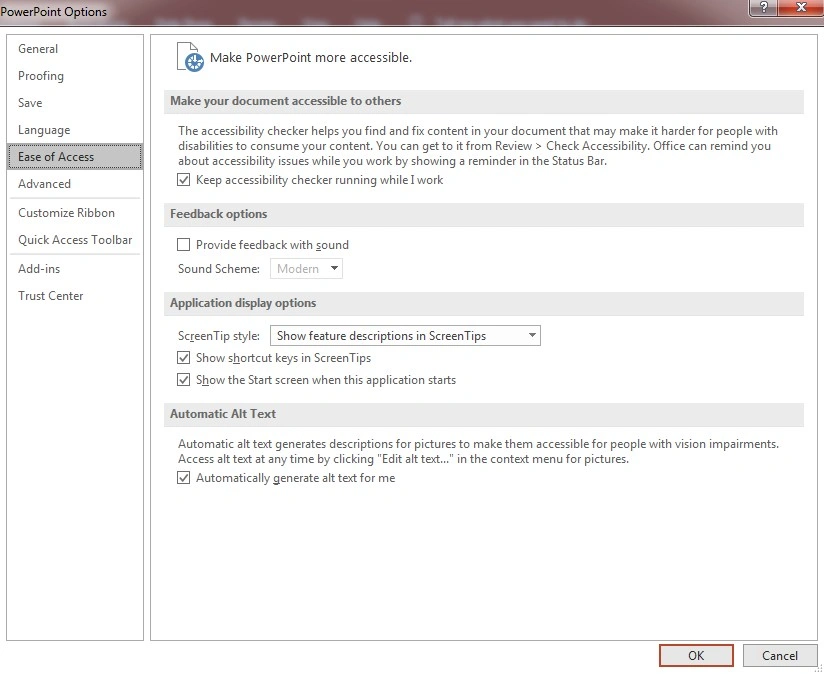Toggle Show shortcut keys in ScreenTips
The height and width of the screenshot is (674, 824).
(x=183, y=358)
